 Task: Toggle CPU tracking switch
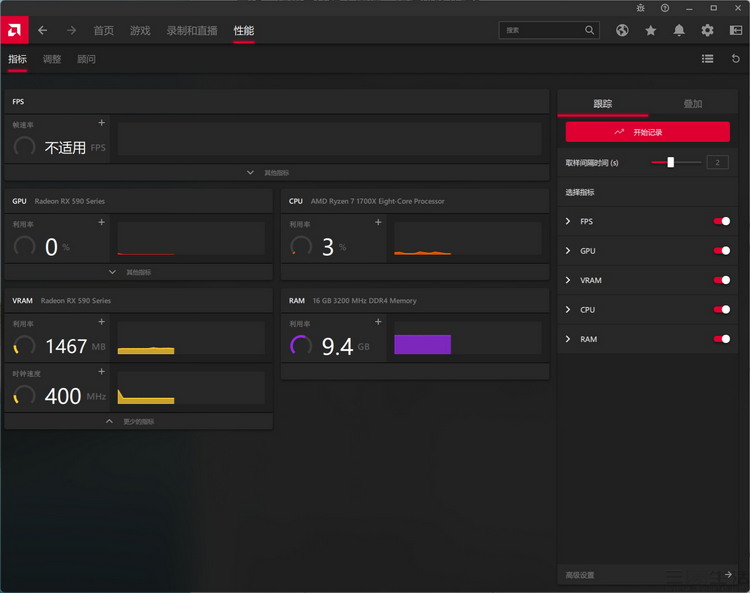(722, 310)
